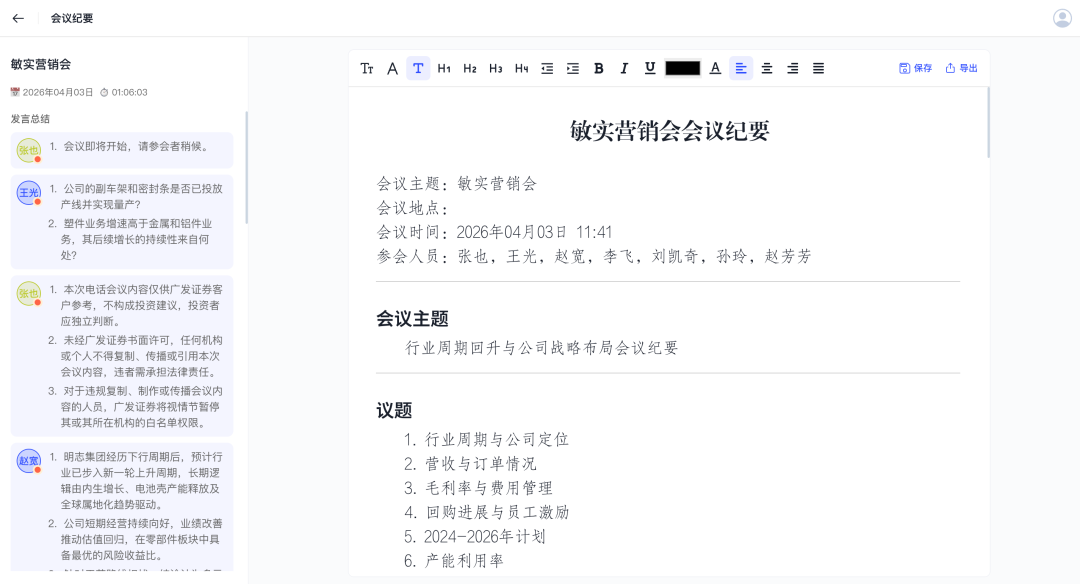Justify the text alignment
The height and width of the screenshot is (584, 1080).
(818, 68)
